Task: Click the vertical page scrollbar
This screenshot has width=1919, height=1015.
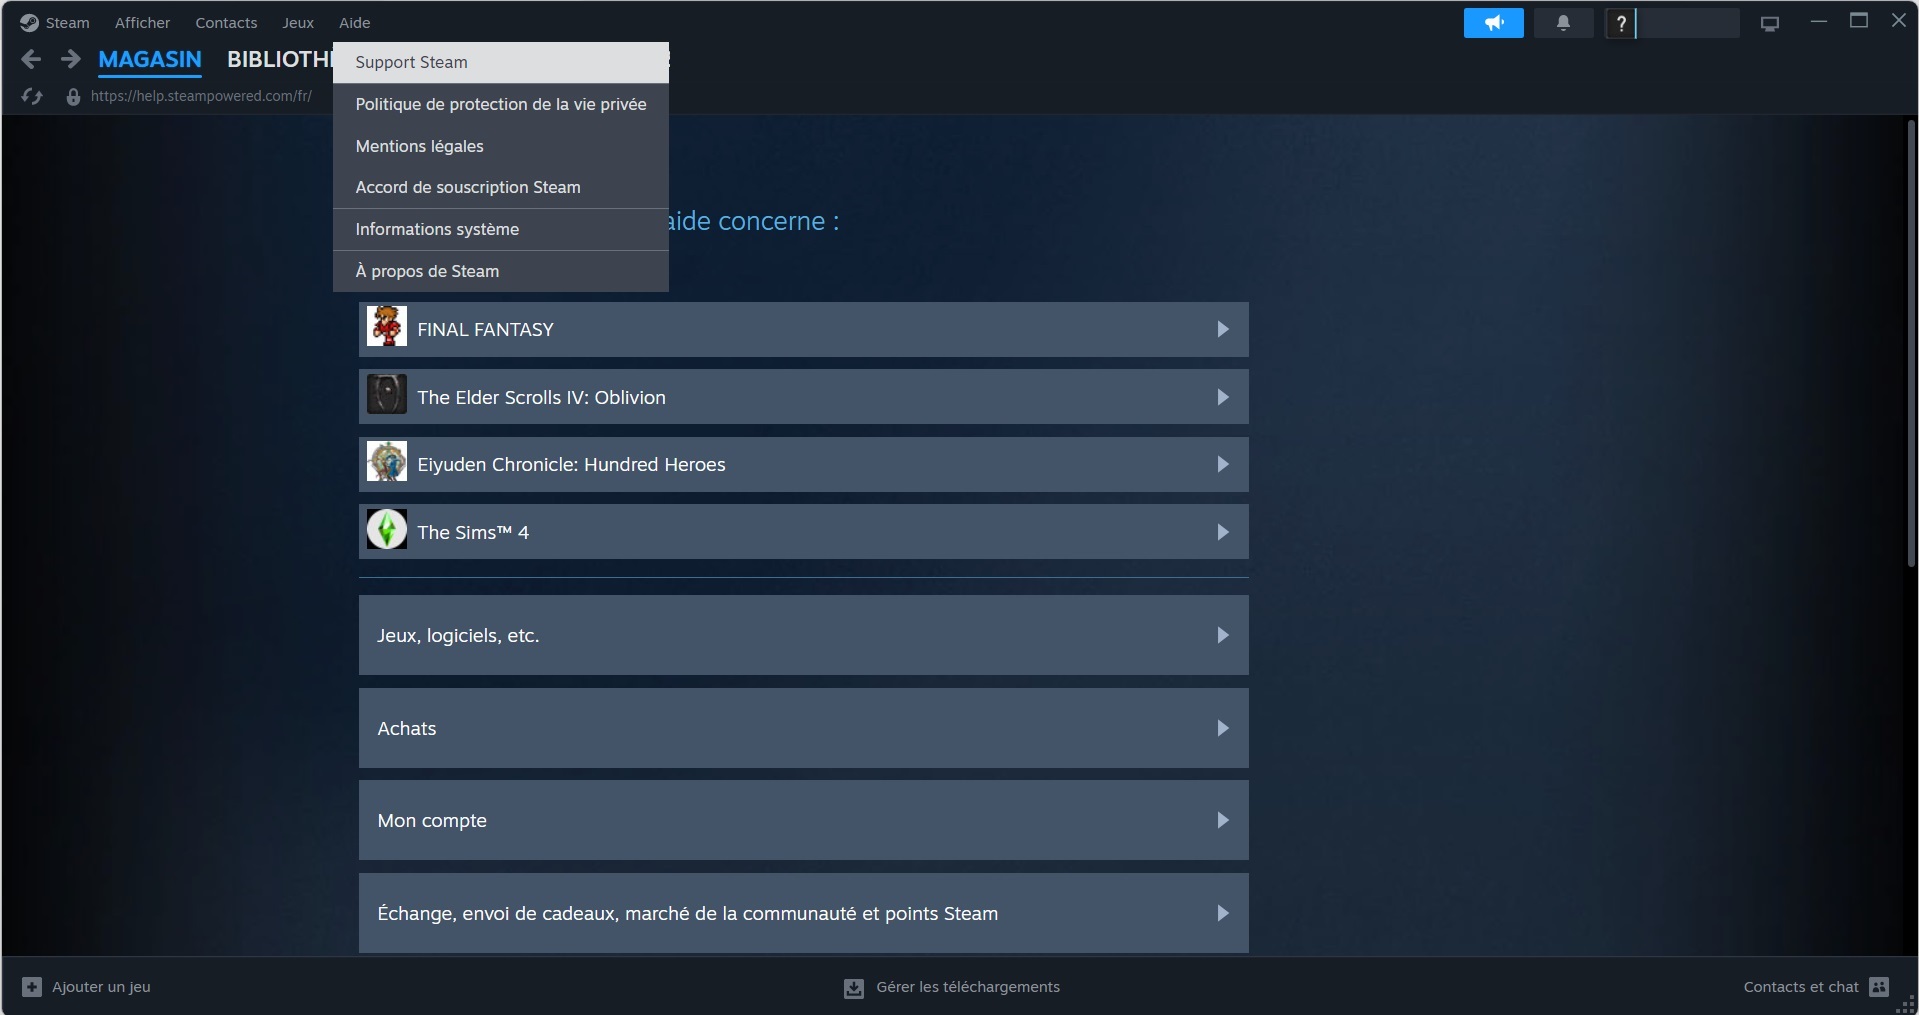Action: point(1911,343)
